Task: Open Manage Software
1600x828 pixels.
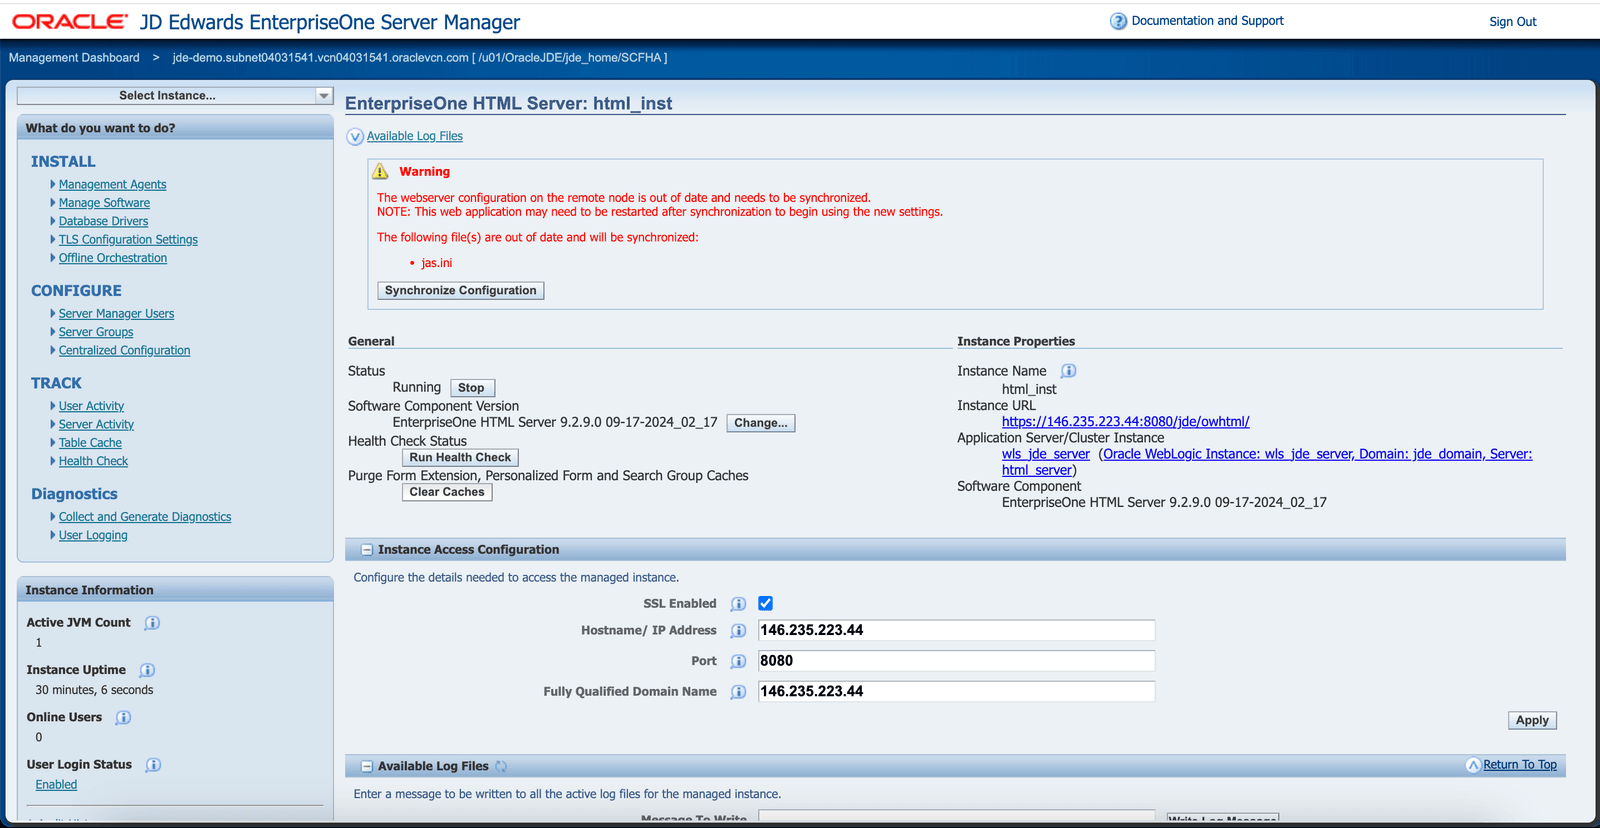Action: pyautogui.click(x=104, y=203)
